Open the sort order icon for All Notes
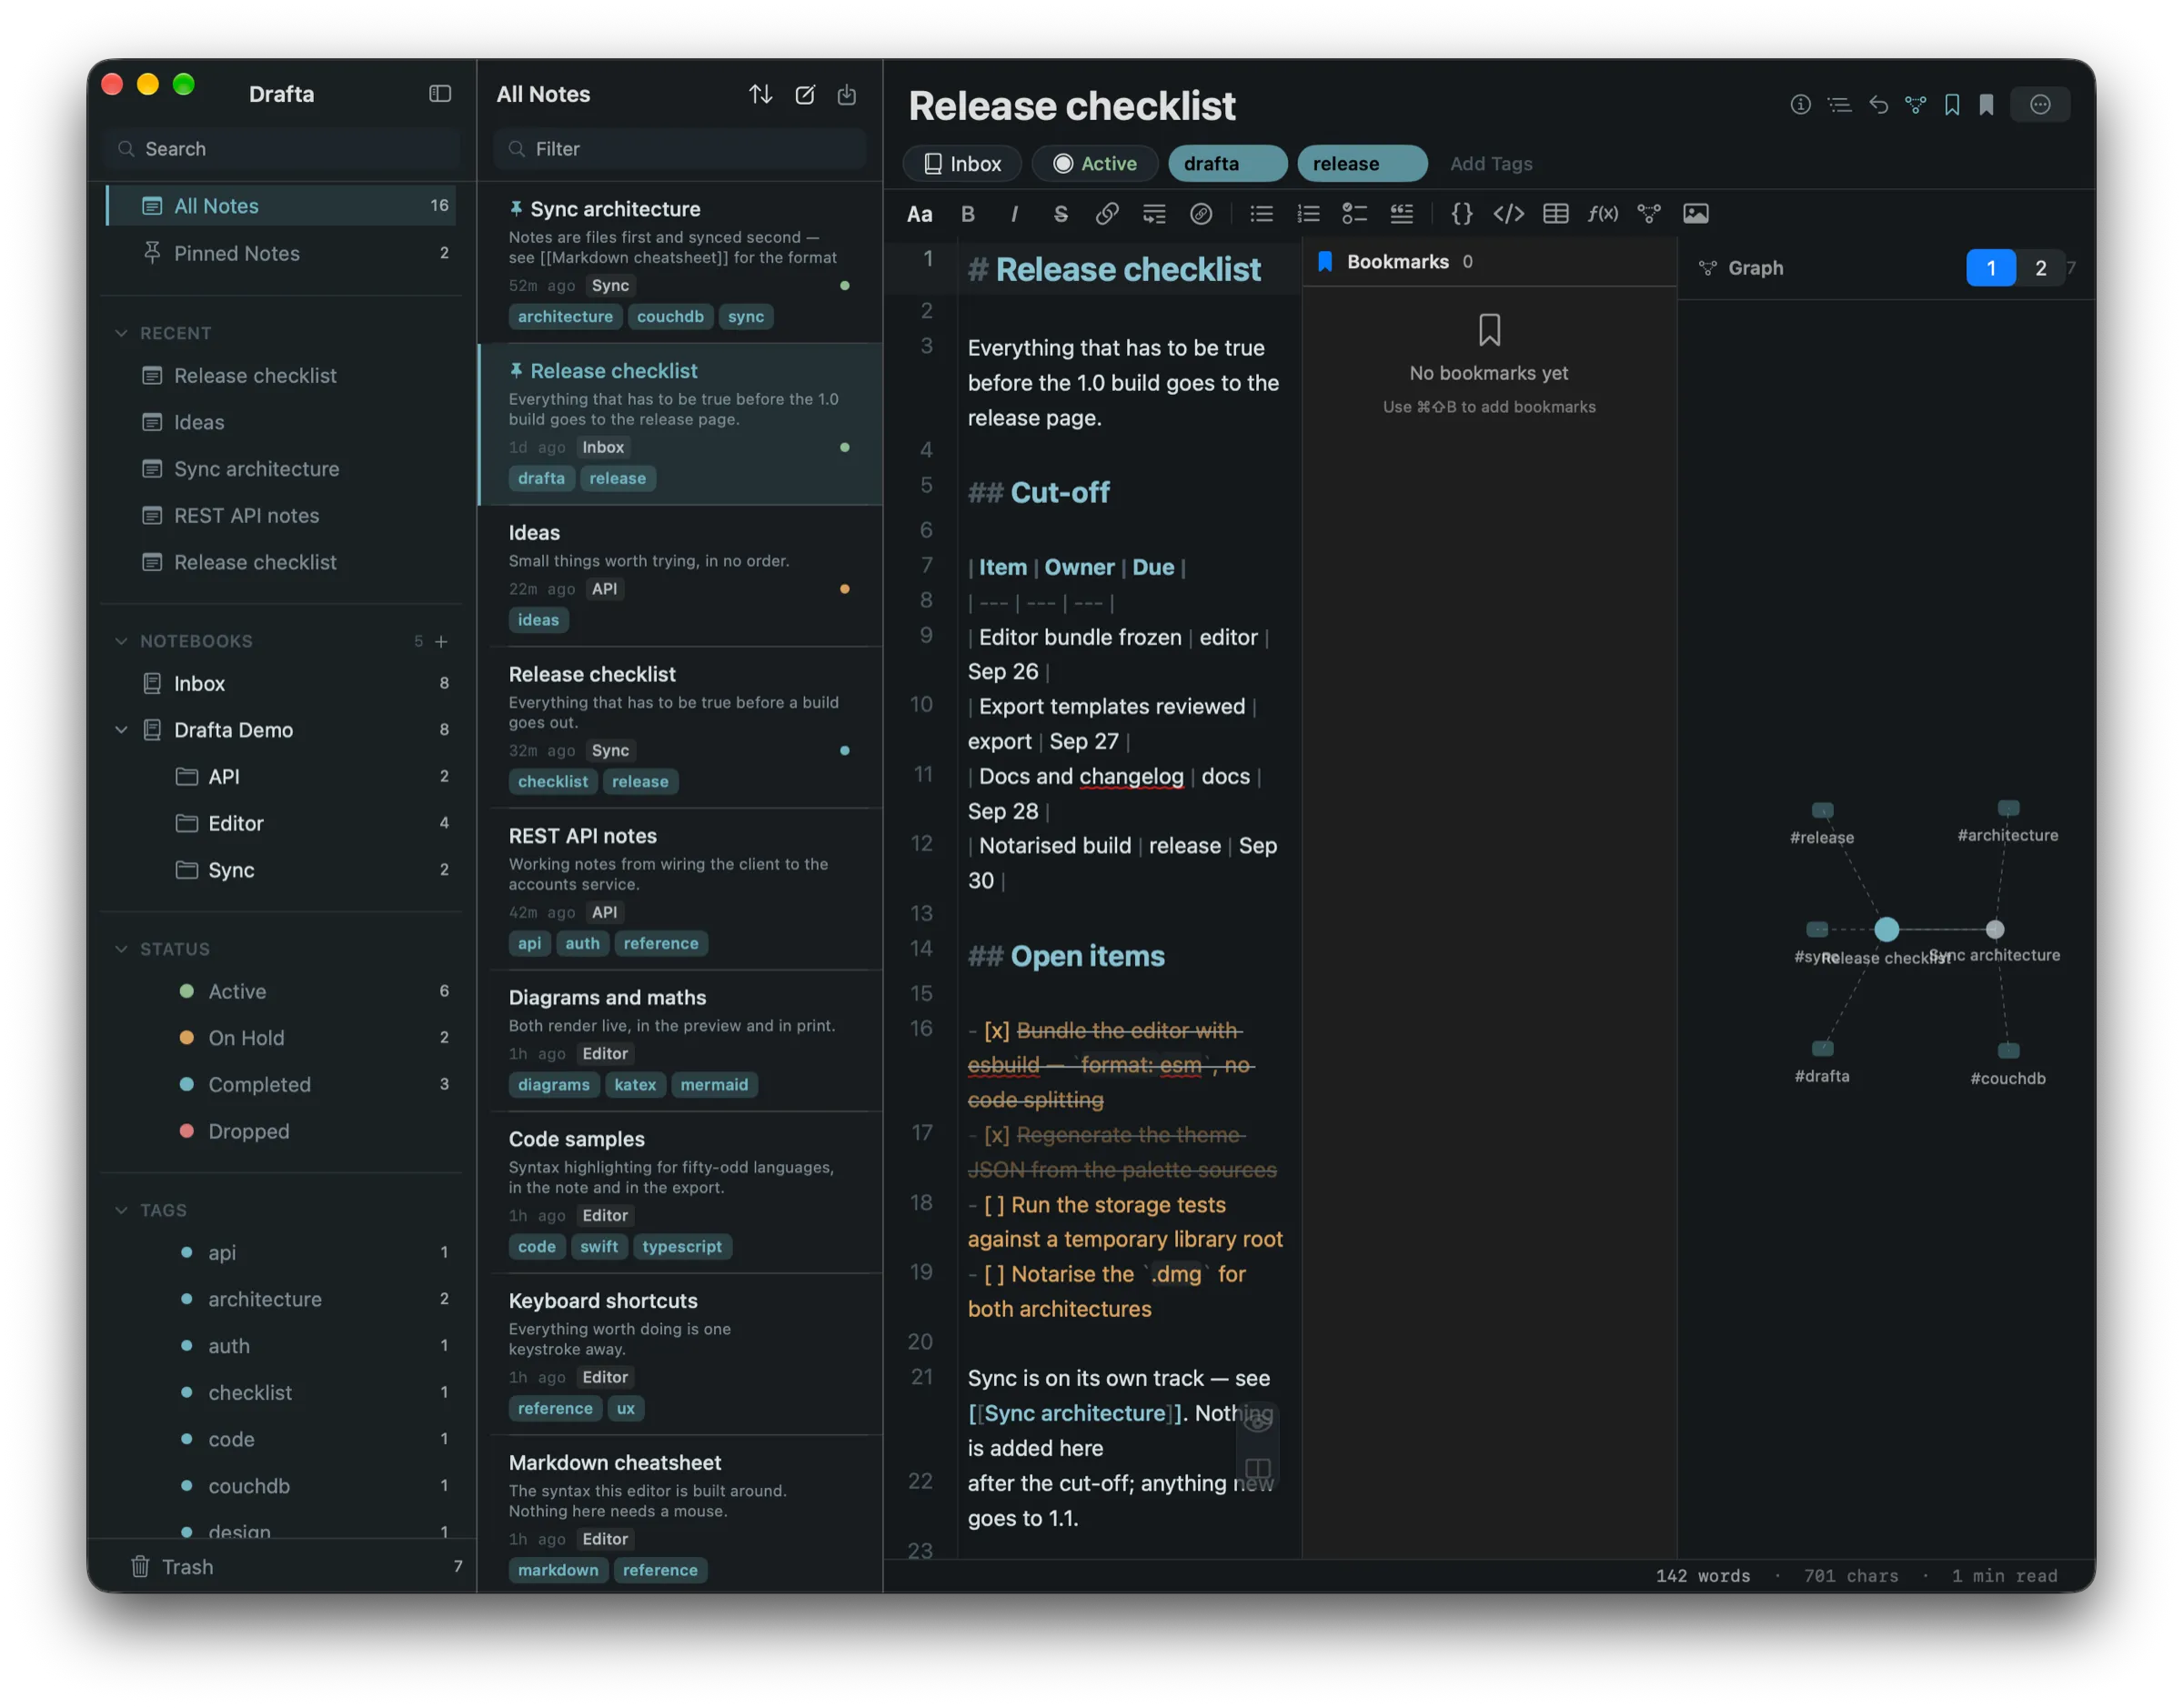Screen dimensions: 2183x1708 760,94
